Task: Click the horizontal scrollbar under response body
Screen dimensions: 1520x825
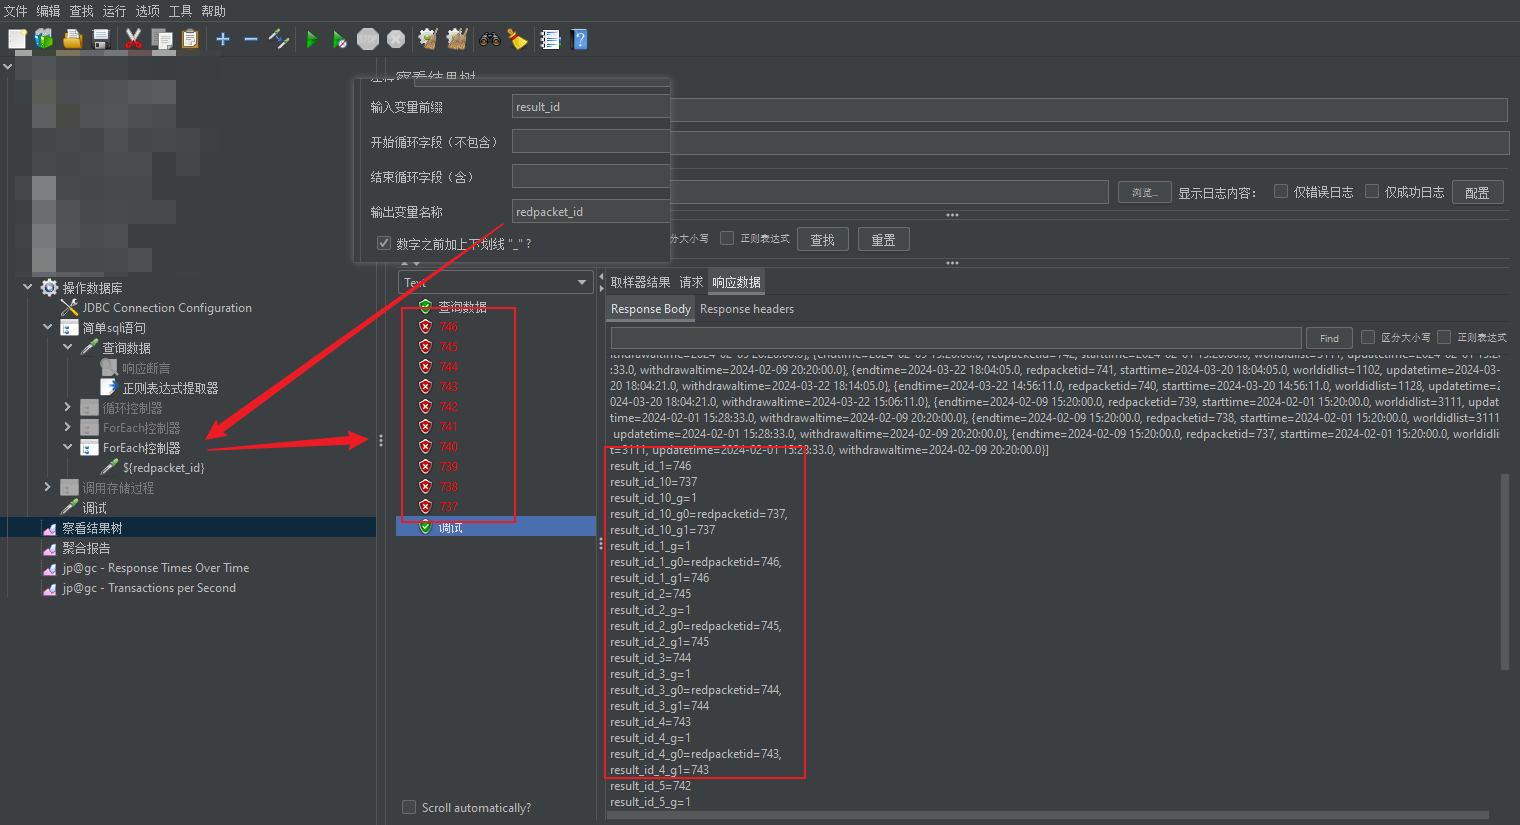Action: coord(1048,815)
